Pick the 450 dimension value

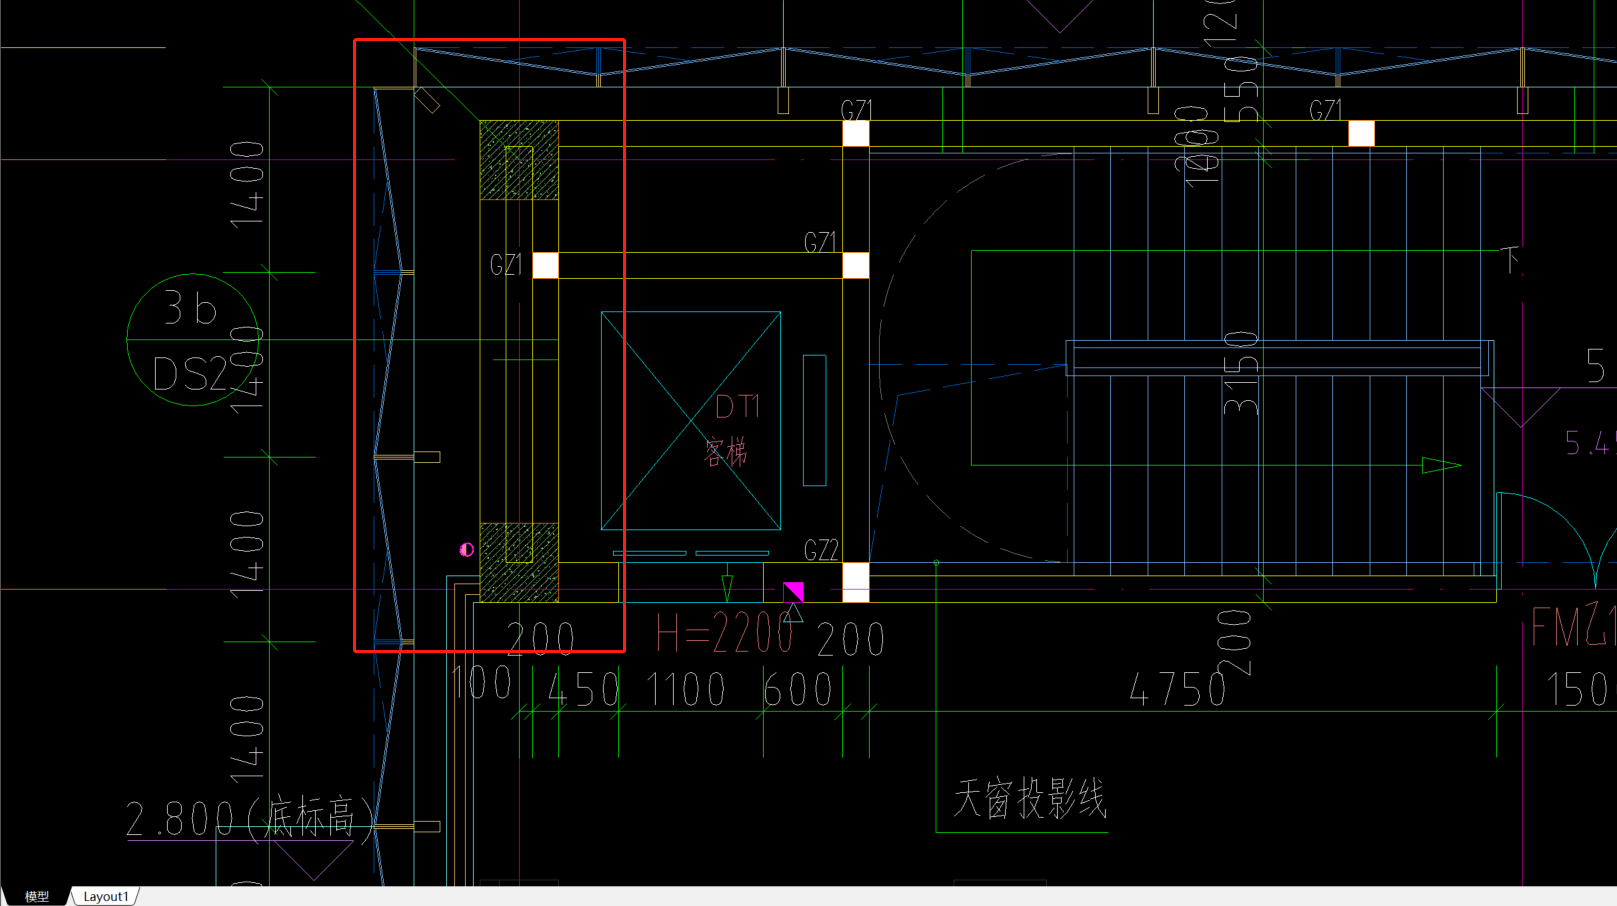(584, 690)
